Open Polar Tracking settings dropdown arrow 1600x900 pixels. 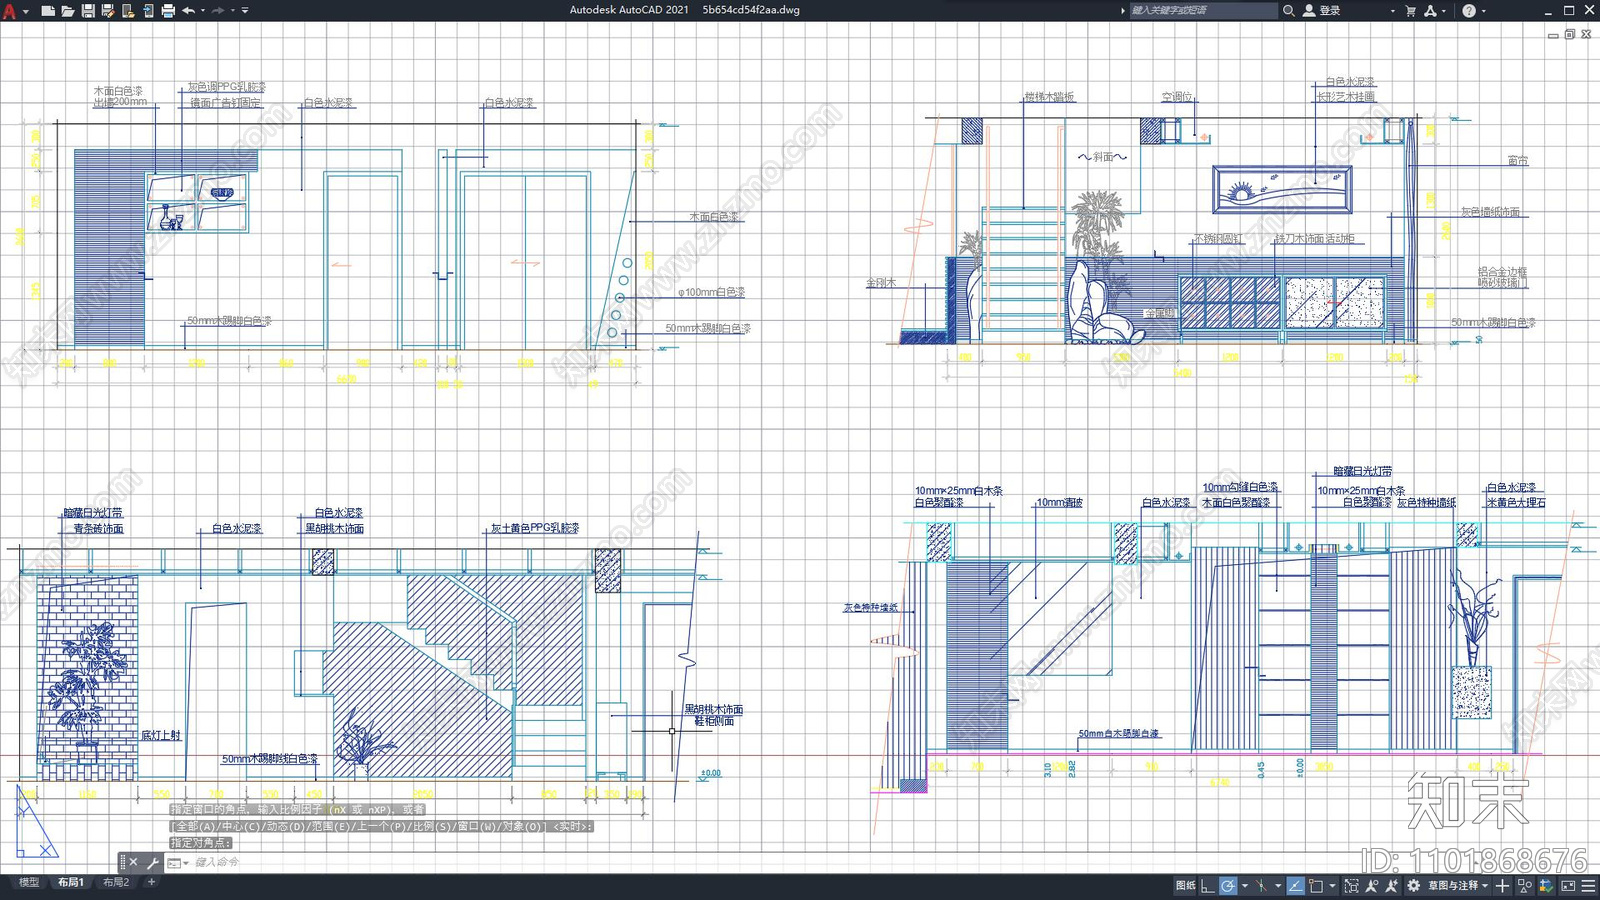tap(1245, 886)
